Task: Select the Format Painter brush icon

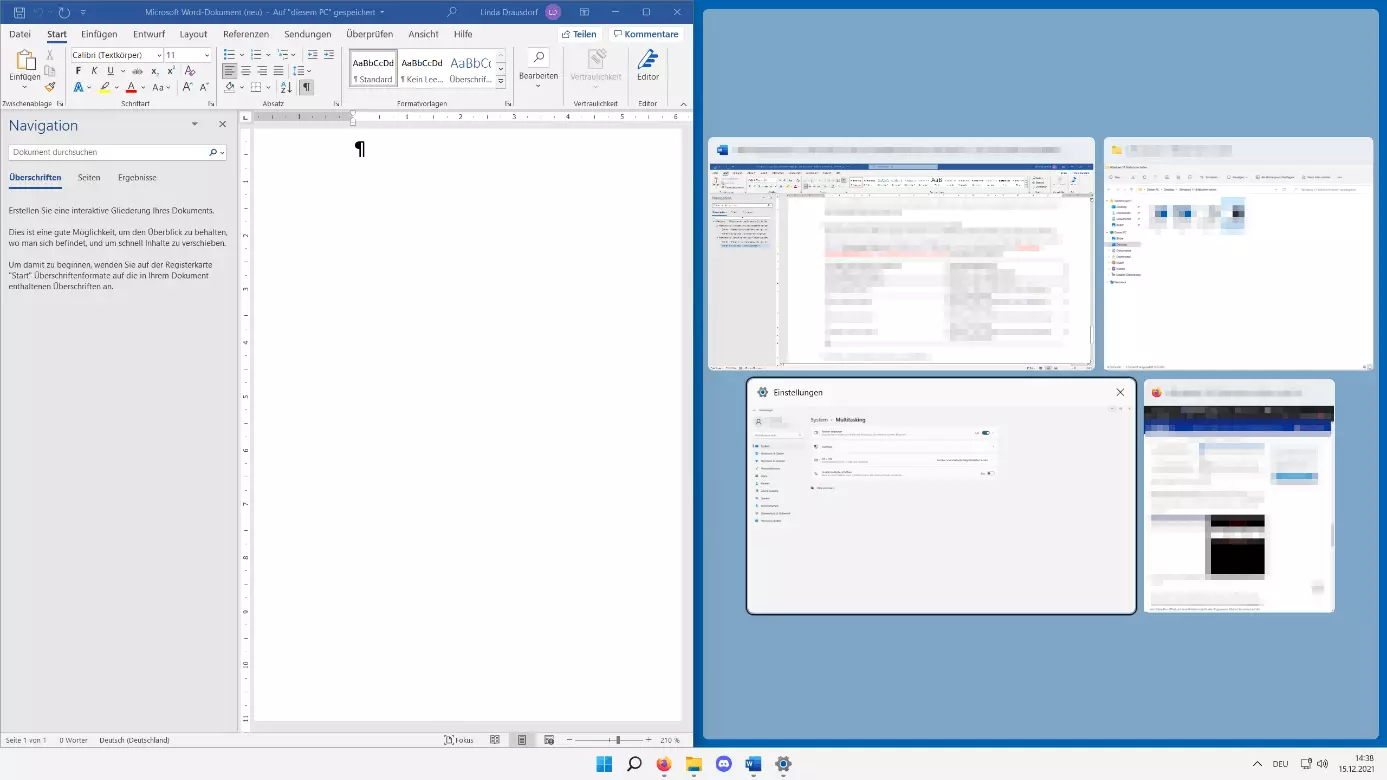Action: pyautogui.click(x=50, y=87)
